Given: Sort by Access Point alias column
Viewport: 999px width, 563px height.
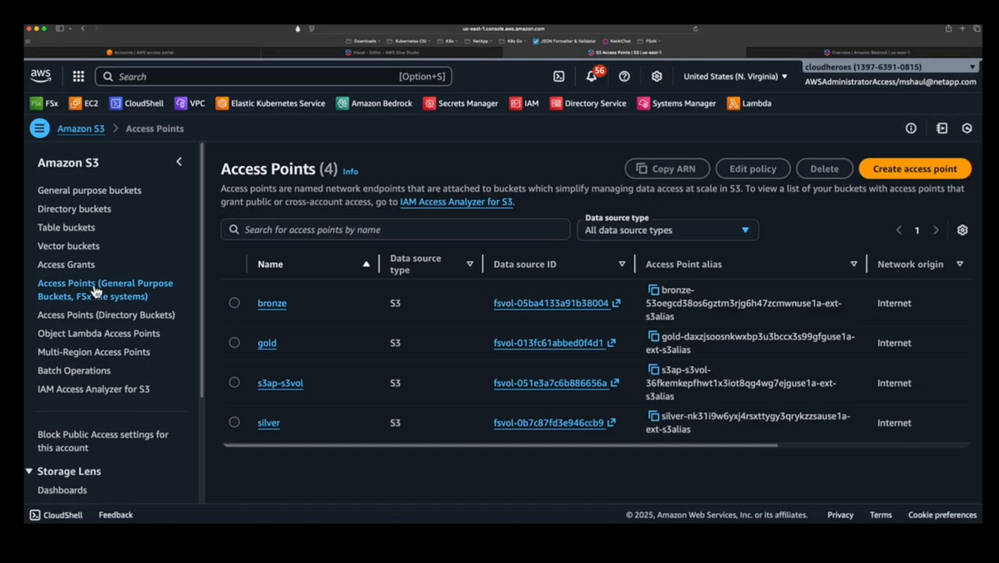Looking at the screenshot, I should 854,264.
